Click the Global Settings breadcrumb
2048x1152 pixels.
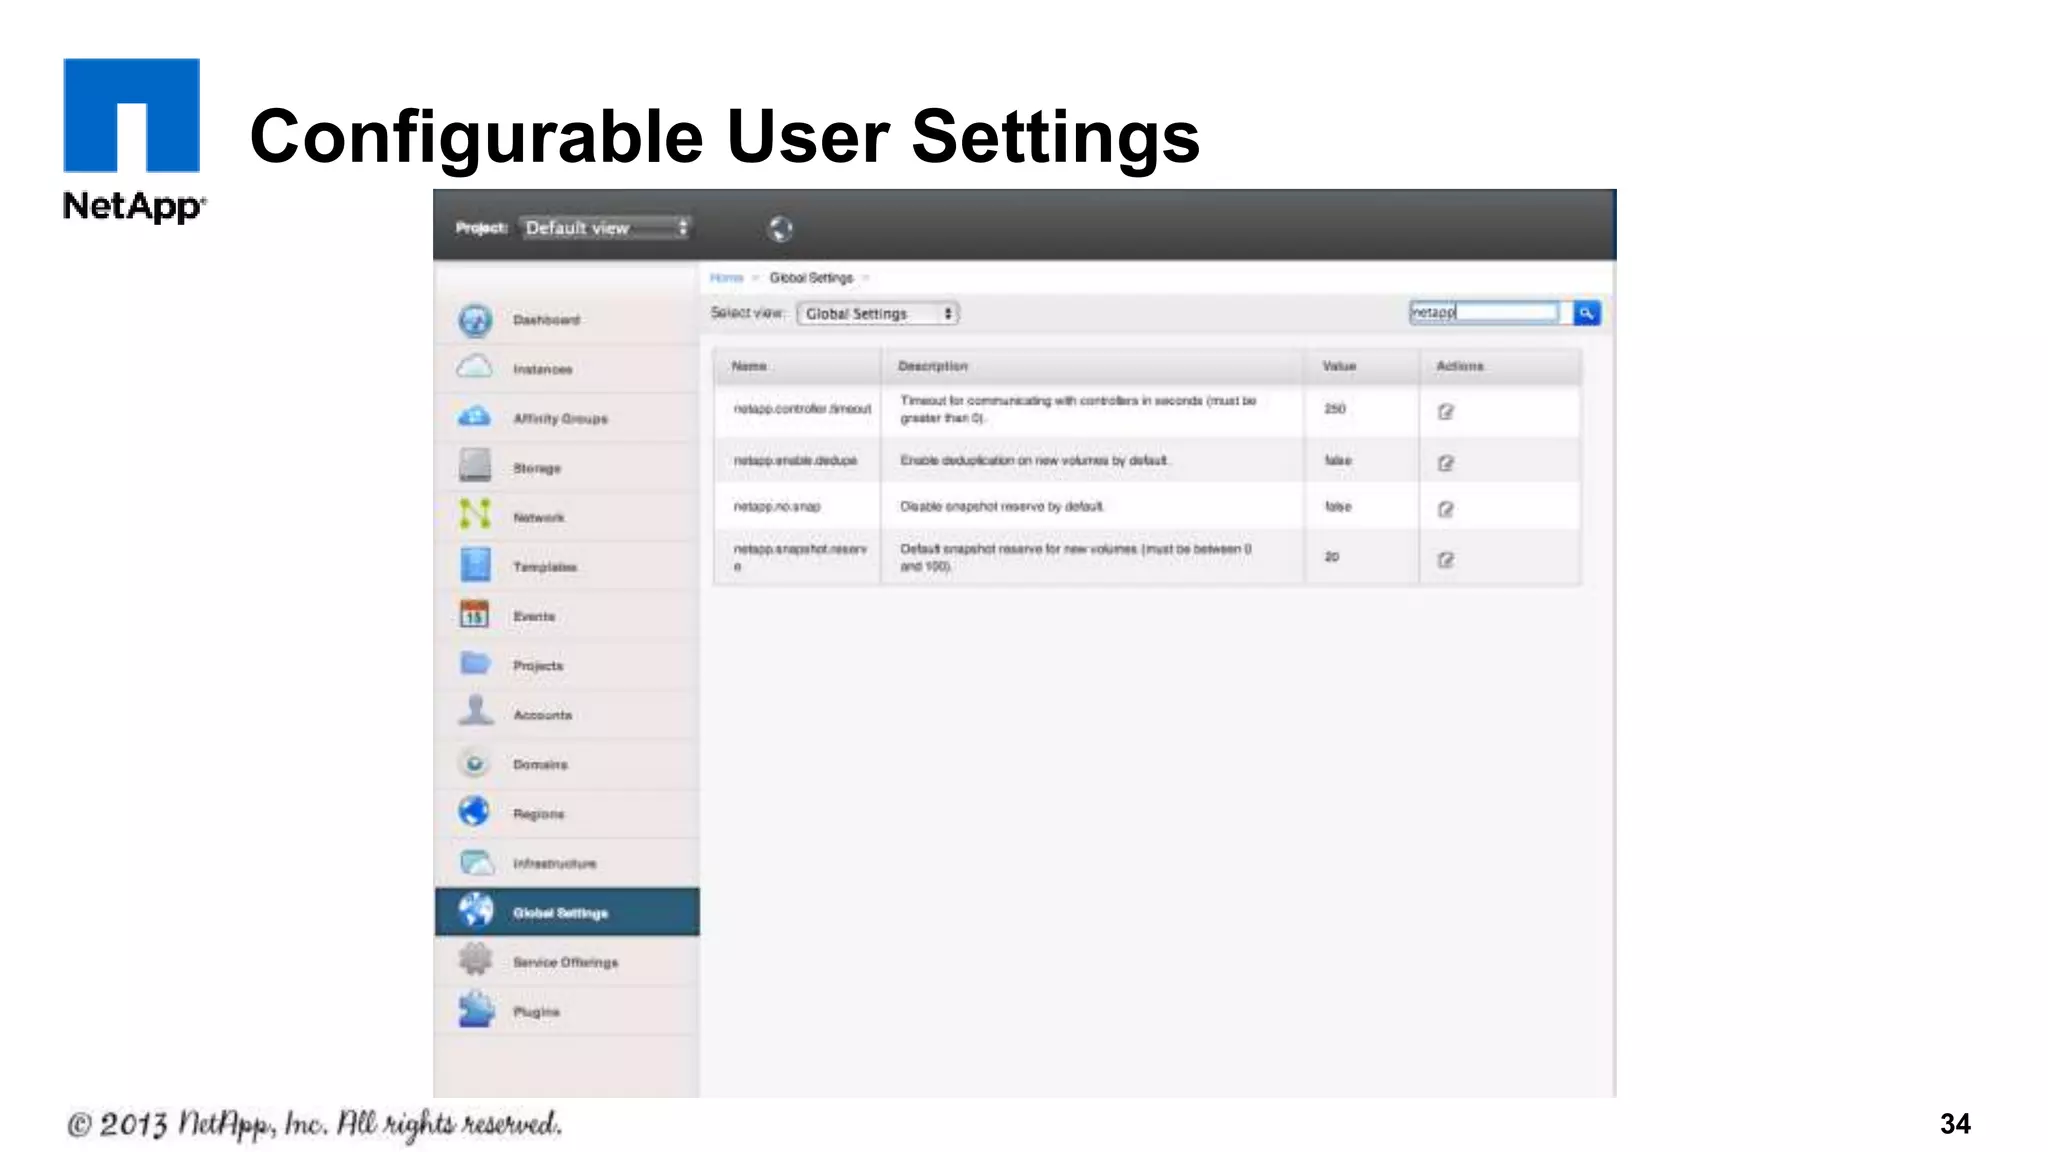pyautogui.click(x=811, y=278)
